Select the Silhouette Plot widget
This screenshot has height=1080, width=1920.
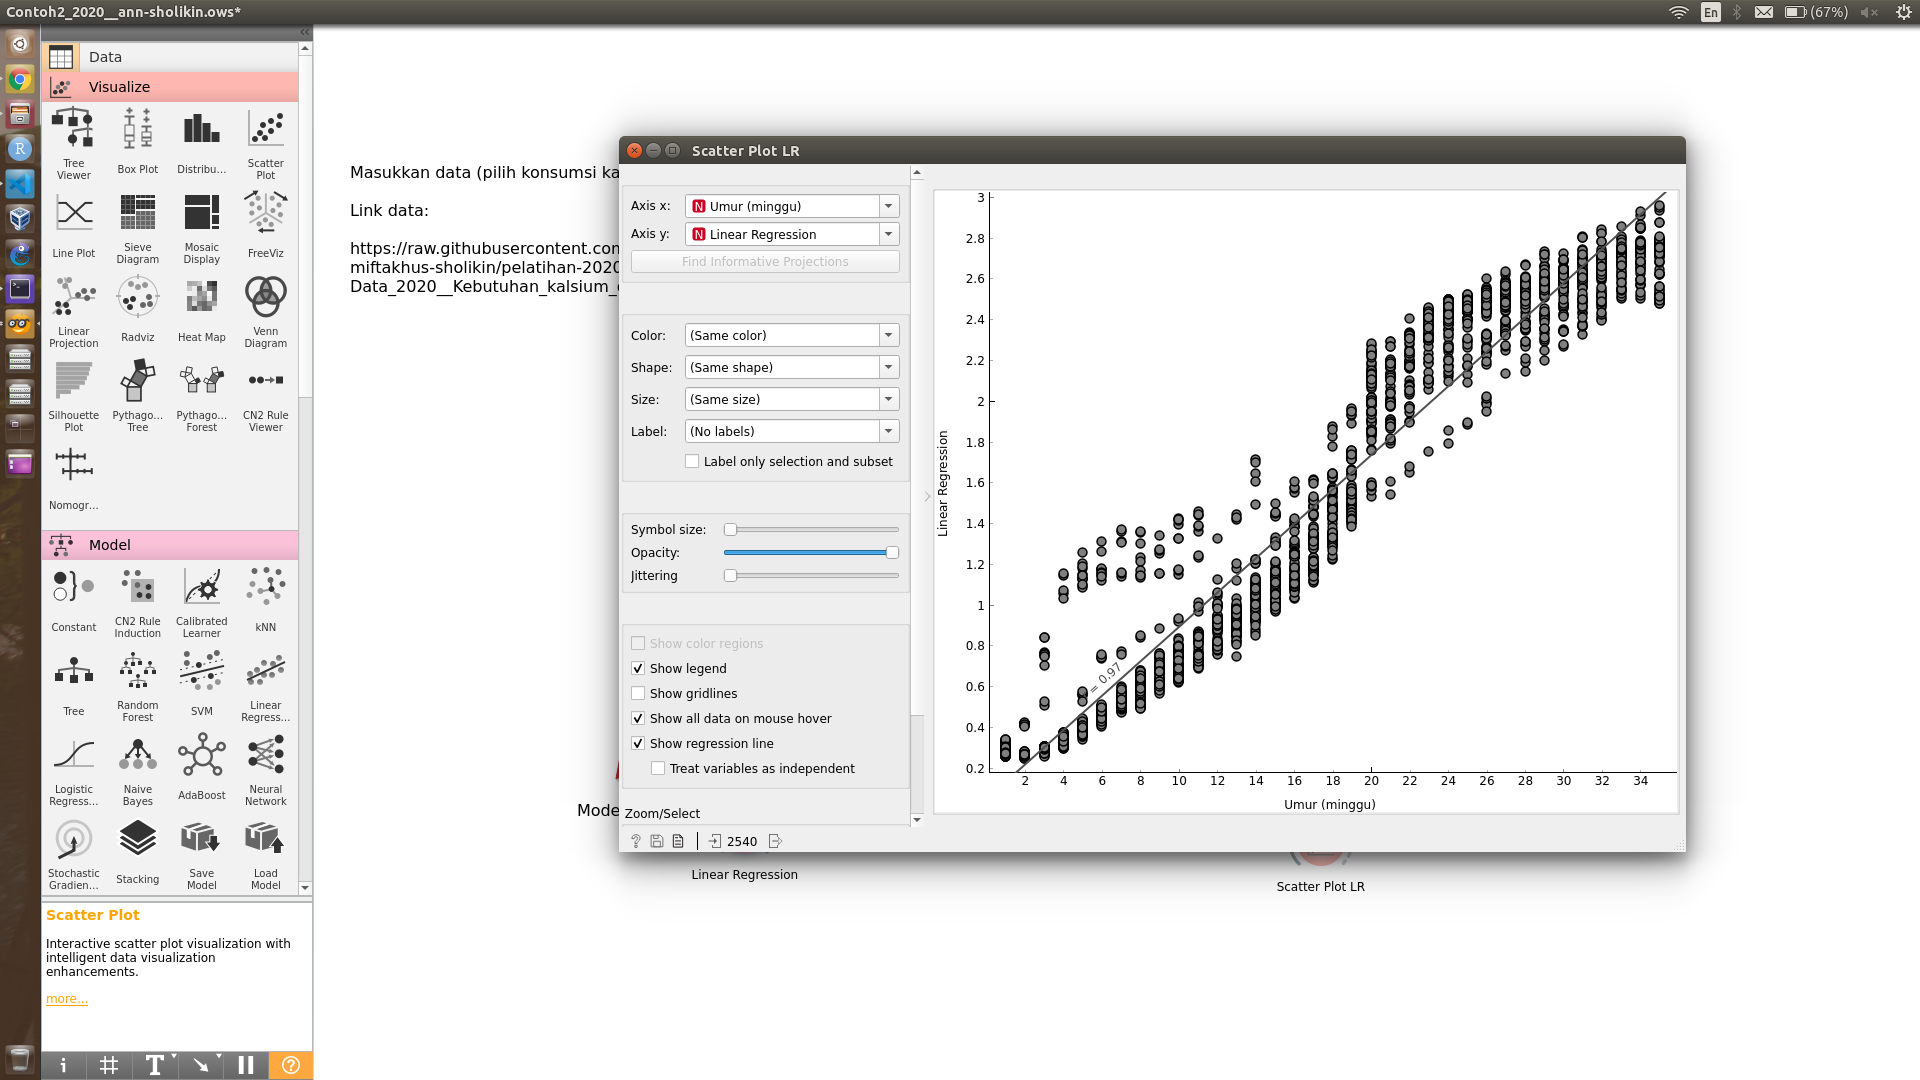pos(74,395)
